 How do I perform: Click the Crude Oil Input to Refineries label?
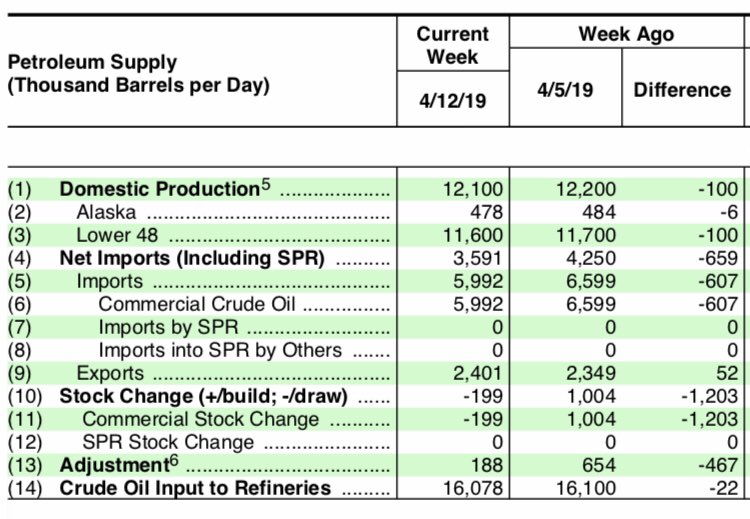pyautogui.click(x=195, y=488)
